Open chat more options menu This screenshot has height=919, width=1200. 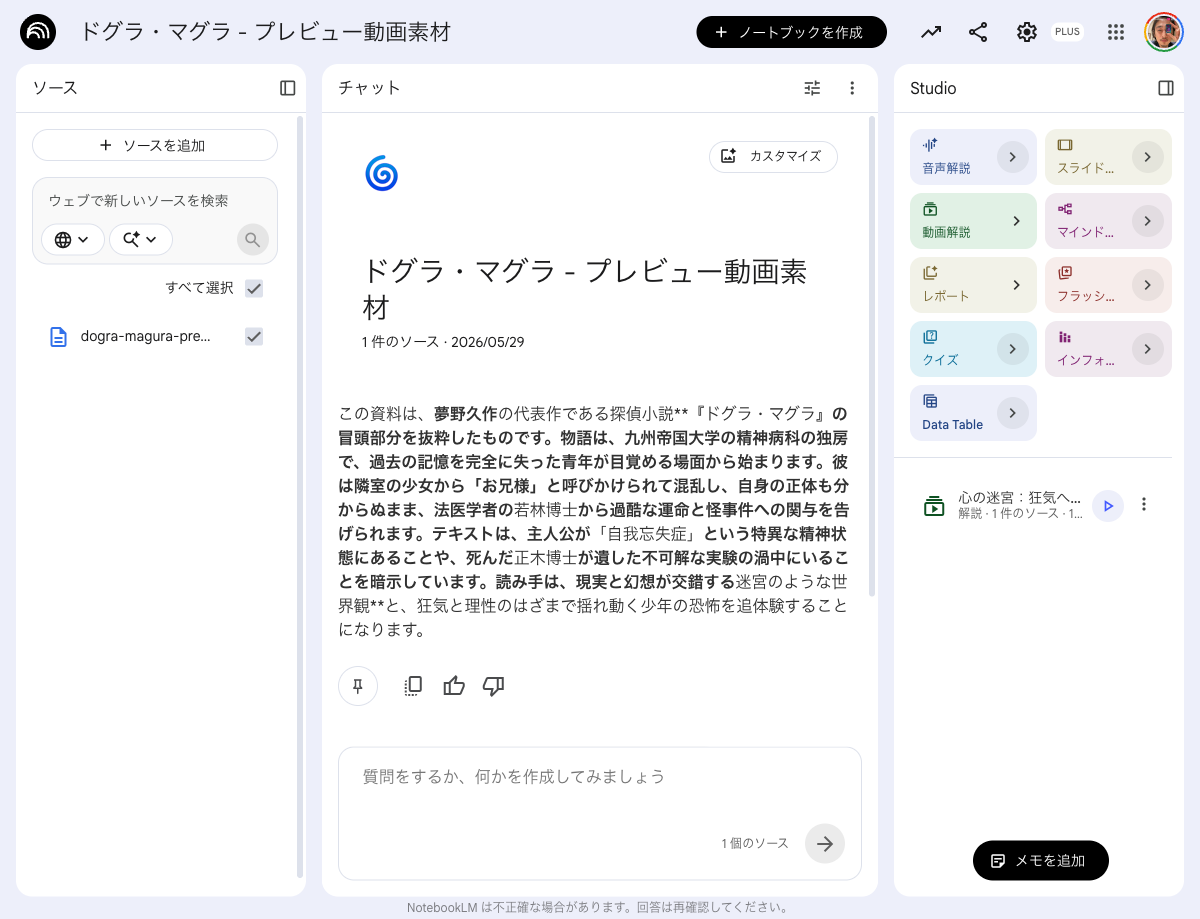point(852,88)
